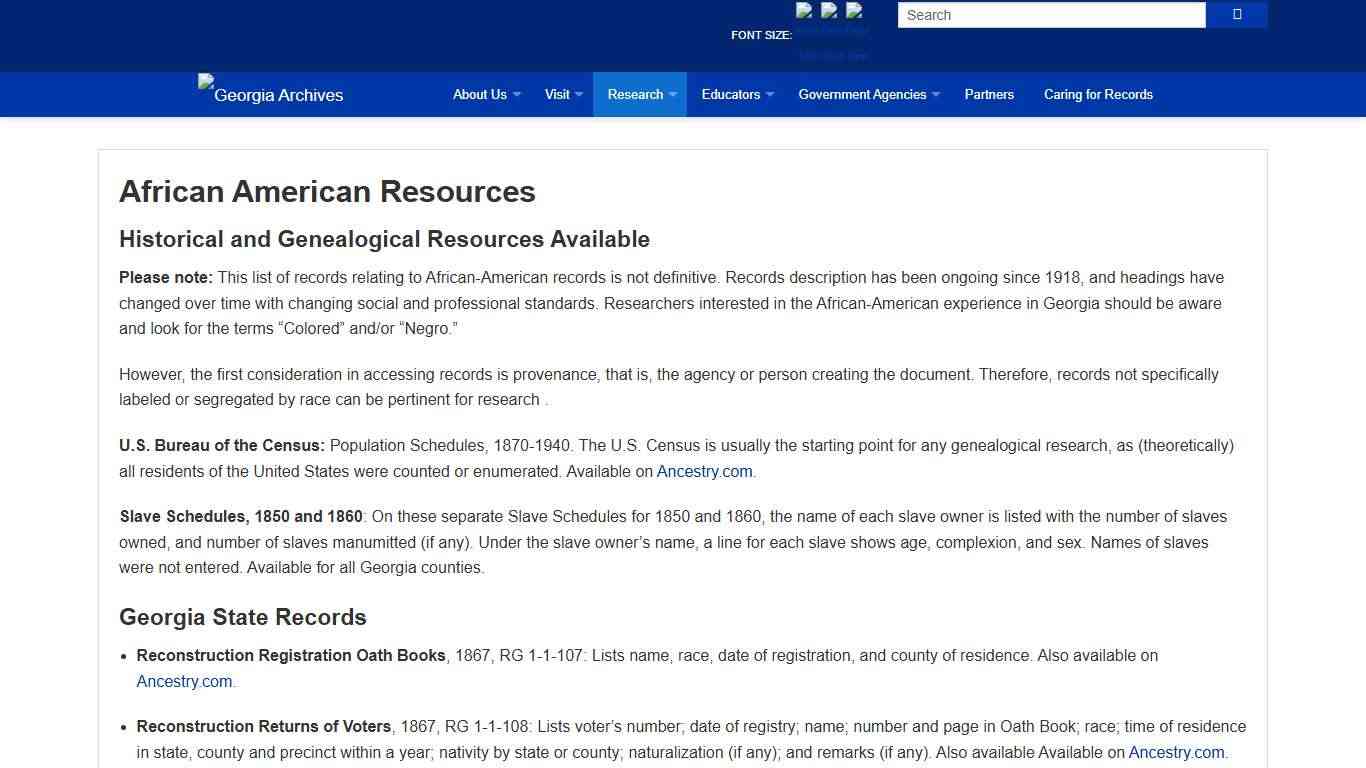Select the About Us menu item
1366x768 pixels.
click(x=479, y=94)
